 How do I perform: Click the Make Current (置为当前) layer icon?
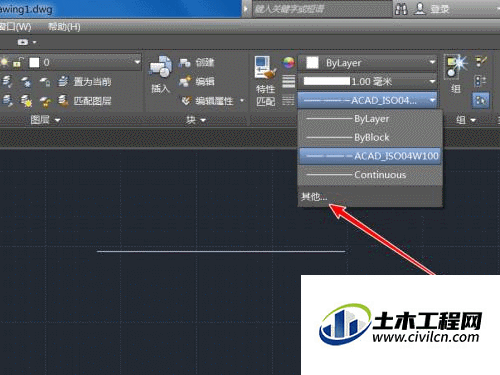(x=63, y=81)
